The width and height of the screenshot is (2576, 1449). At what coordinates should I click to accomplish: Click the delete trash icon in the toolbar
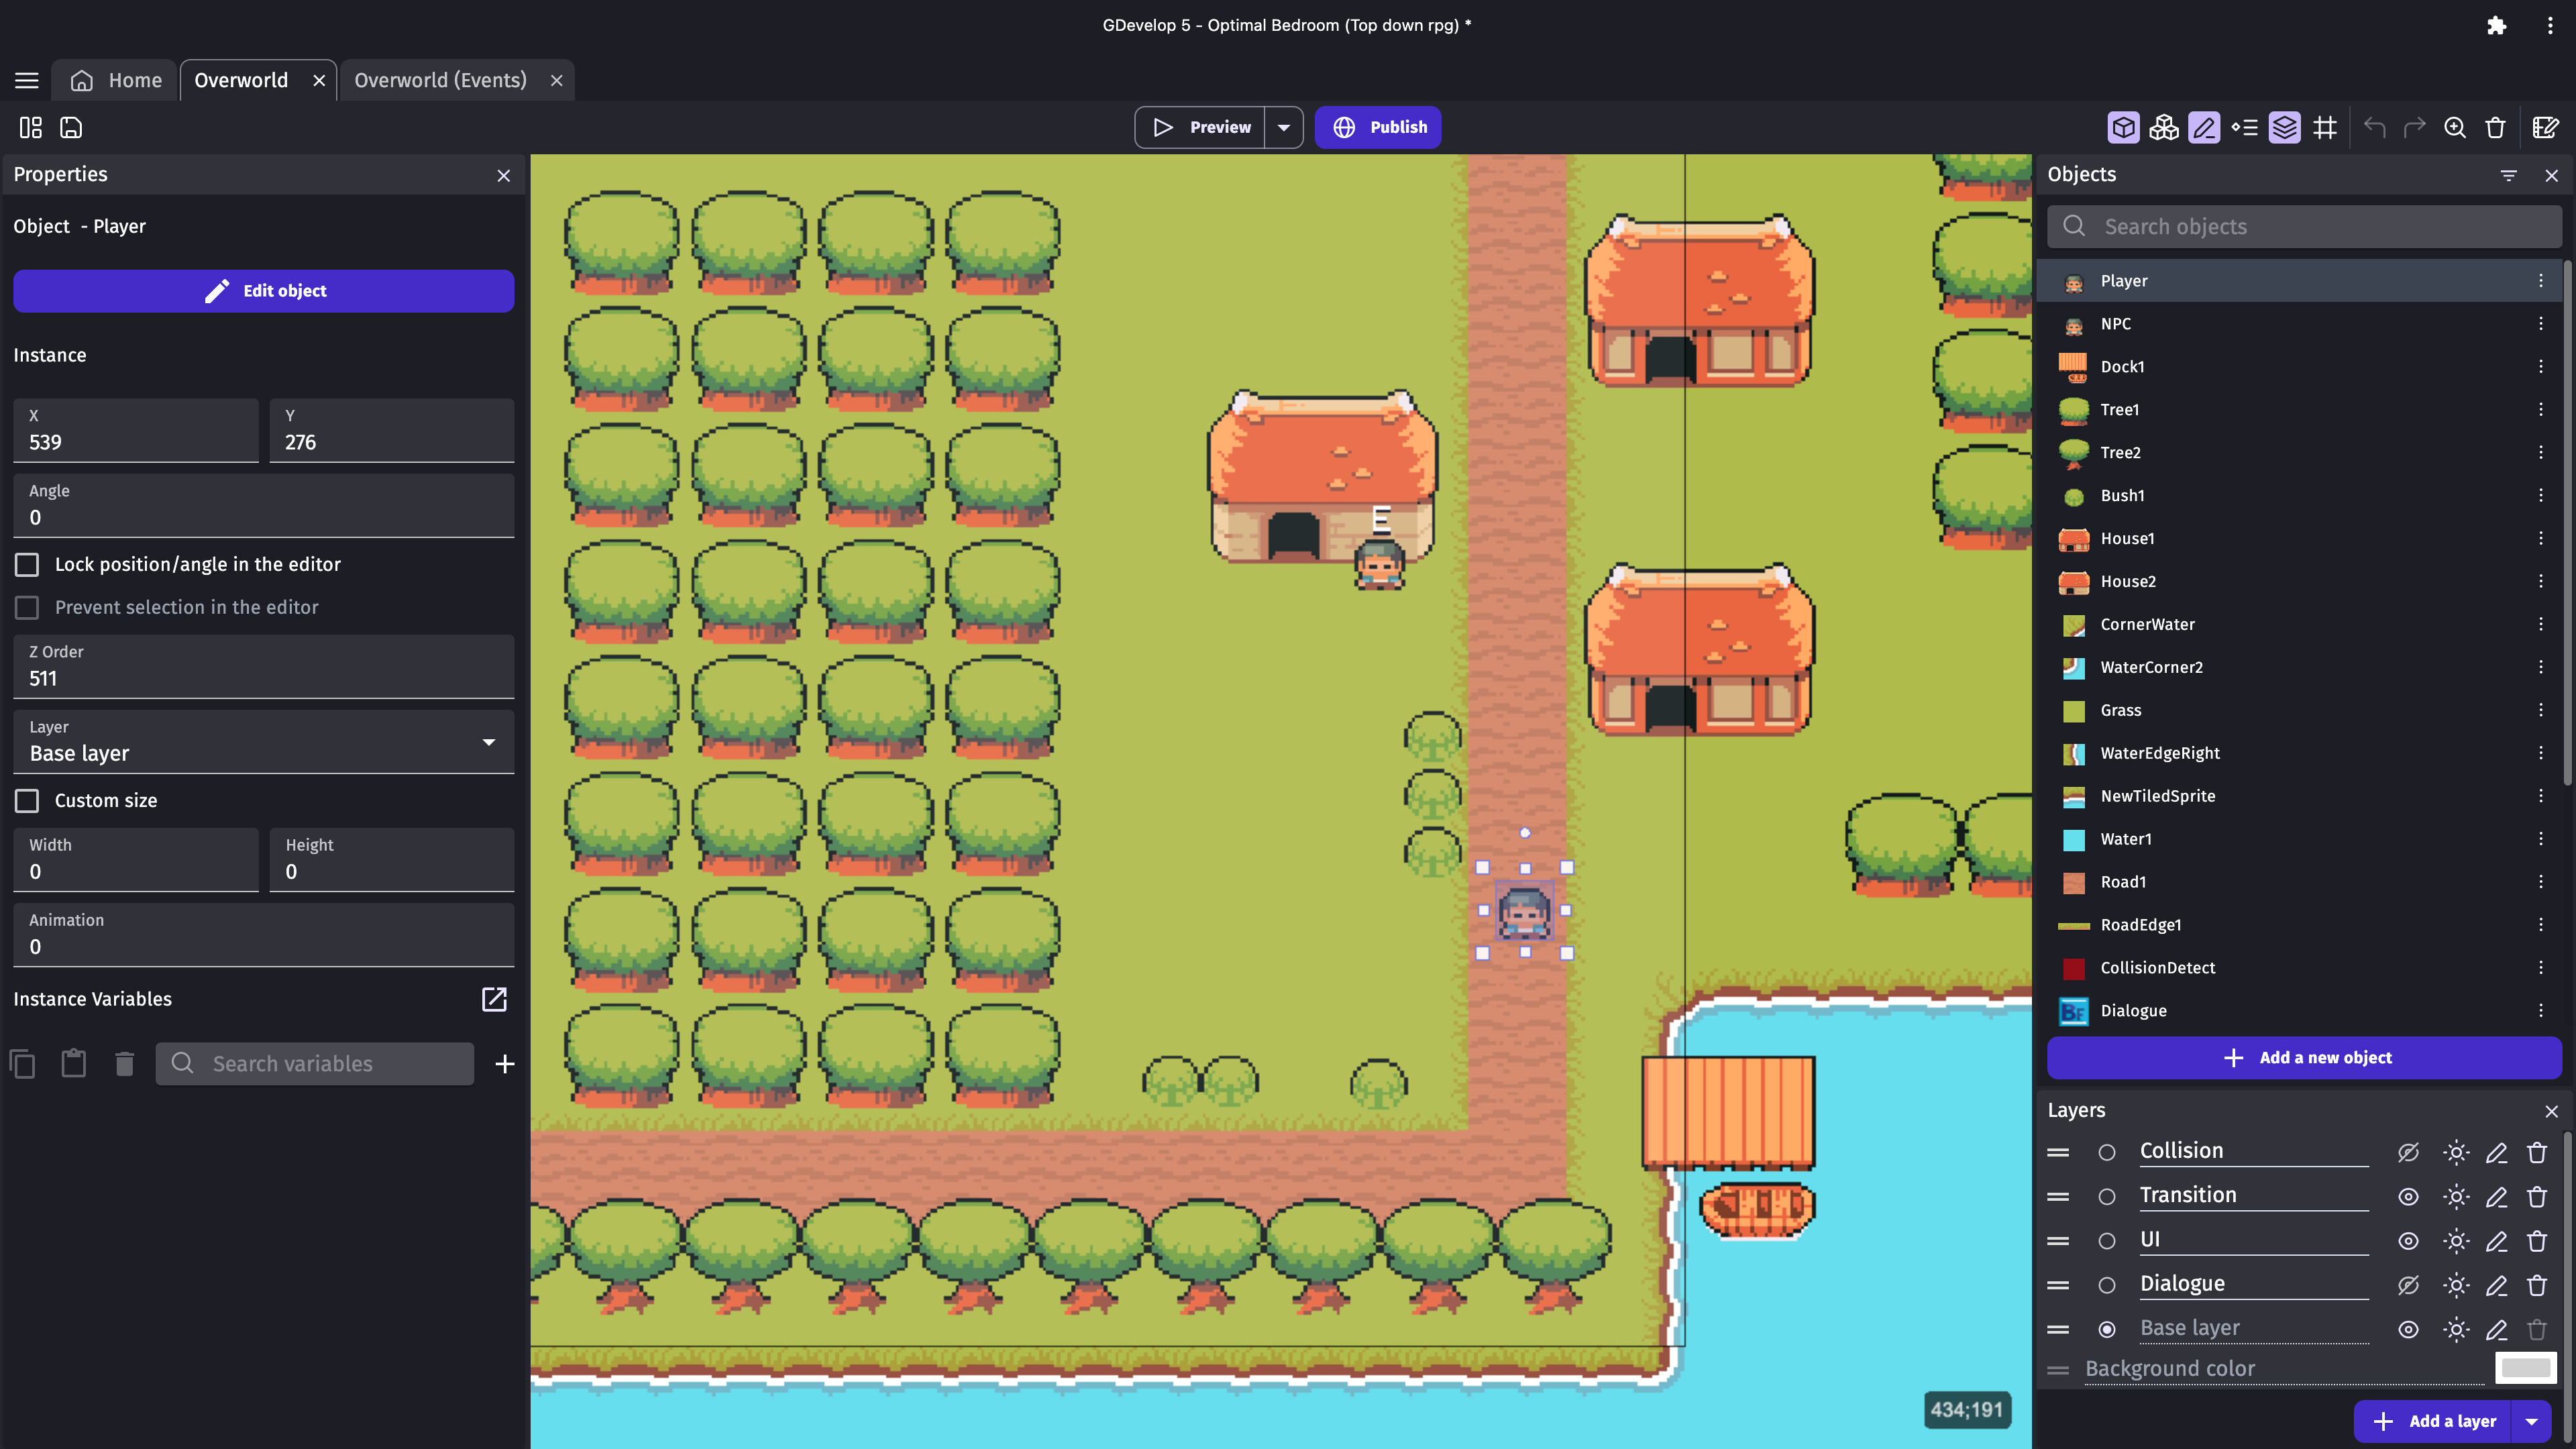tap(2495, 127)
